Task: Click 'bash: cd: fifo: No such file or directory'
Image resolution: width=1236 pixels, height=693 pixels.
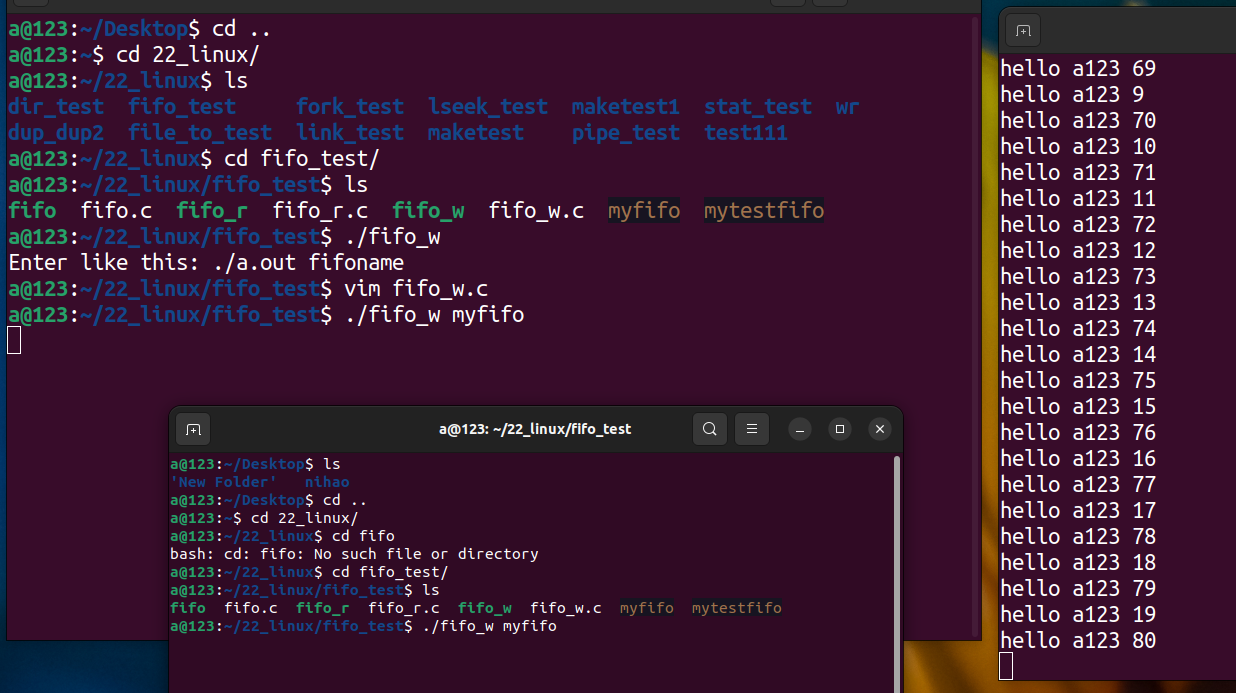Action: (354, 554)
